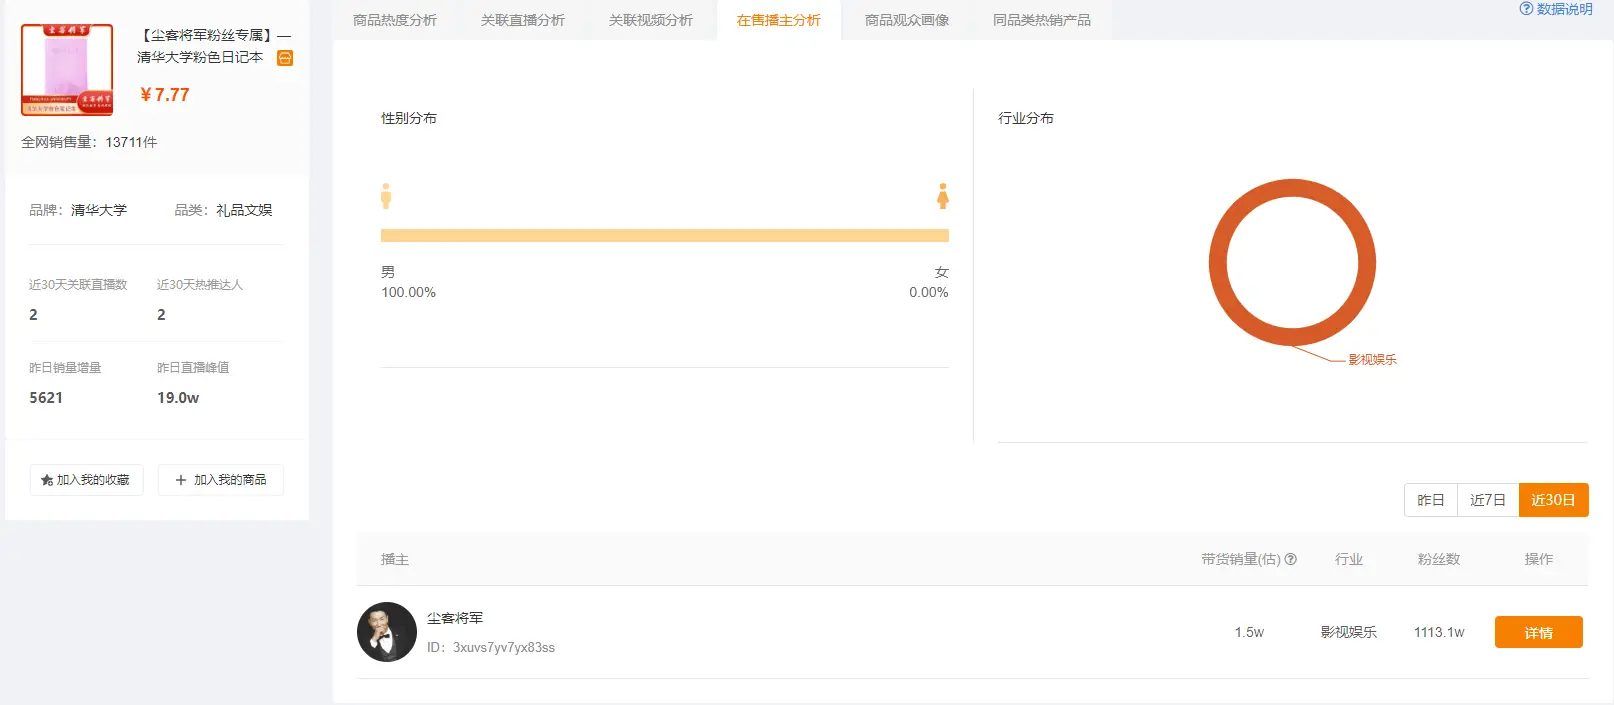The image size is (1614, 705).
Task: Open the 商品观众画像 tab
Action: pyautogui.click(x=907, y=20)
